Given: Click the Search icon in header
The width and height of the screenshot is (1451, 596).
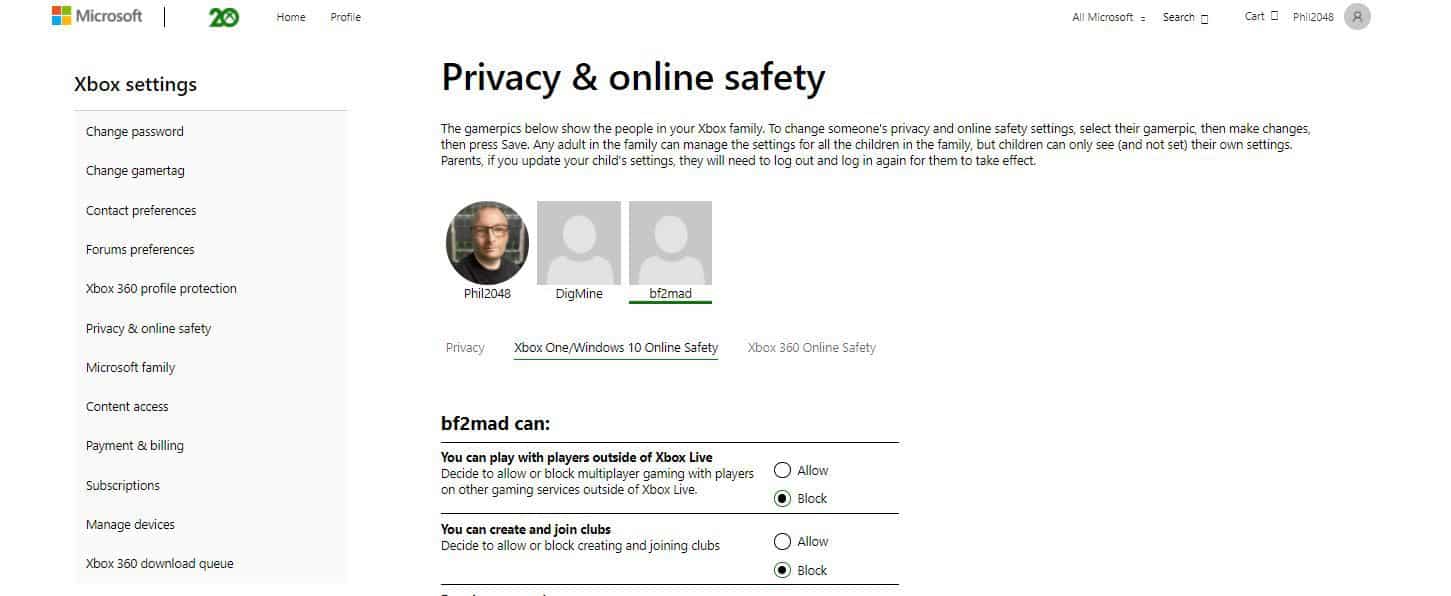Looking at the screenshot, I should [x=1204, y=18].
